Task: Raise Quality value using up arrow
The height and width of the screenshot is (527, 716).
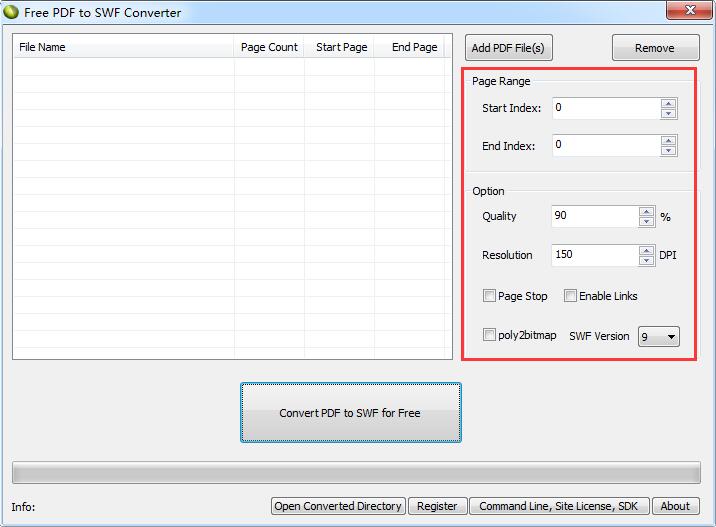Action: (646, 211)
